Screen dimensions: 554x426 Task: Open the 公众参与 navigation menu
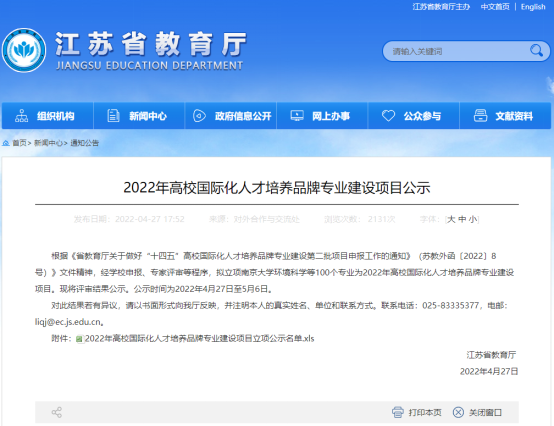coord(414,116)
